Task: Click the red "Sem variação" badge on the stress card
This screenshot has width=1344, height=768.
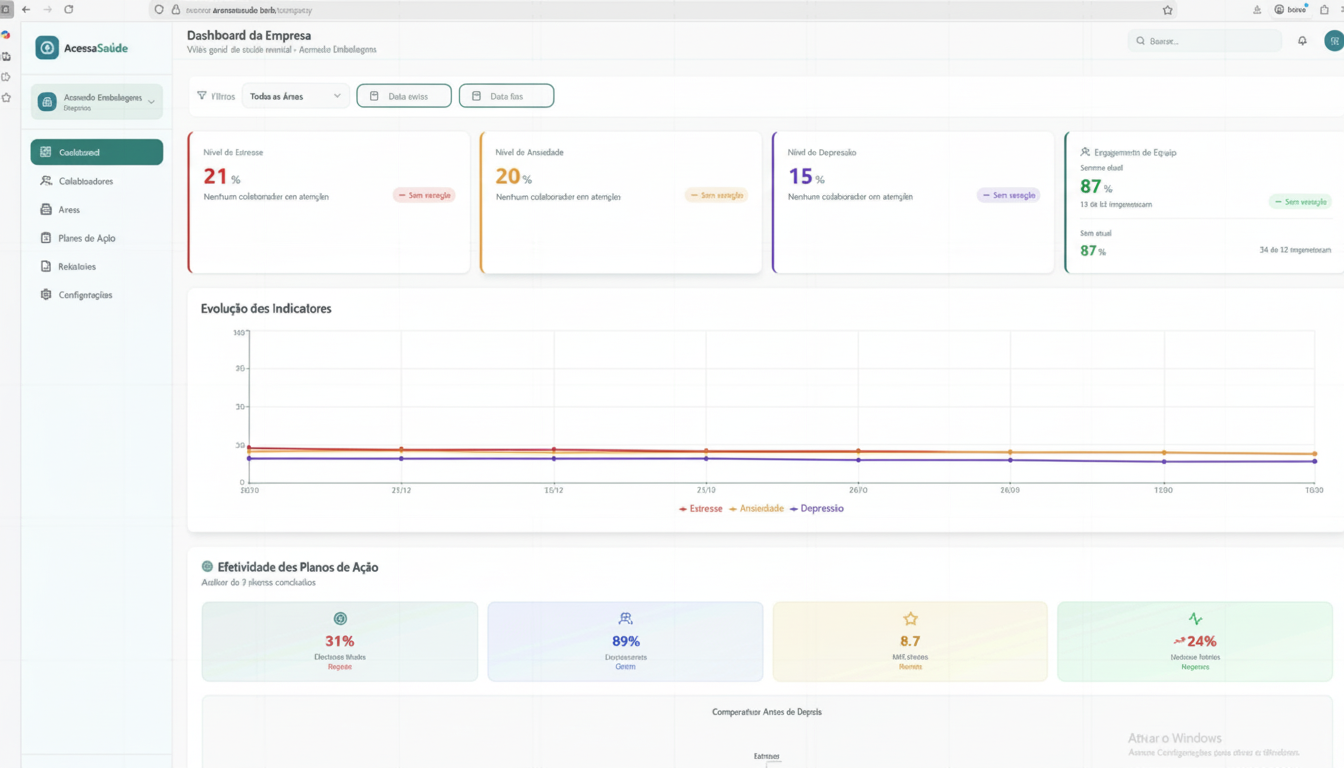Action: [x=424, y=196]
